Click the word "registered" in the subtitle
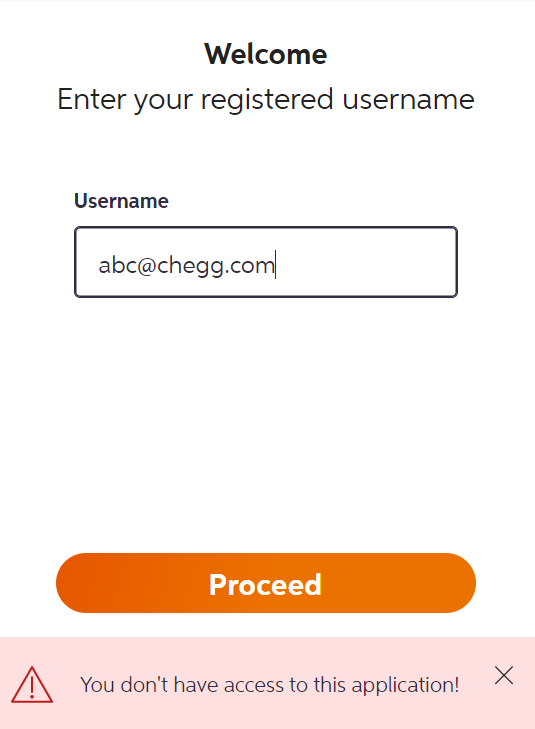Viewport: 535px width, 729px height. click(267, 99)
